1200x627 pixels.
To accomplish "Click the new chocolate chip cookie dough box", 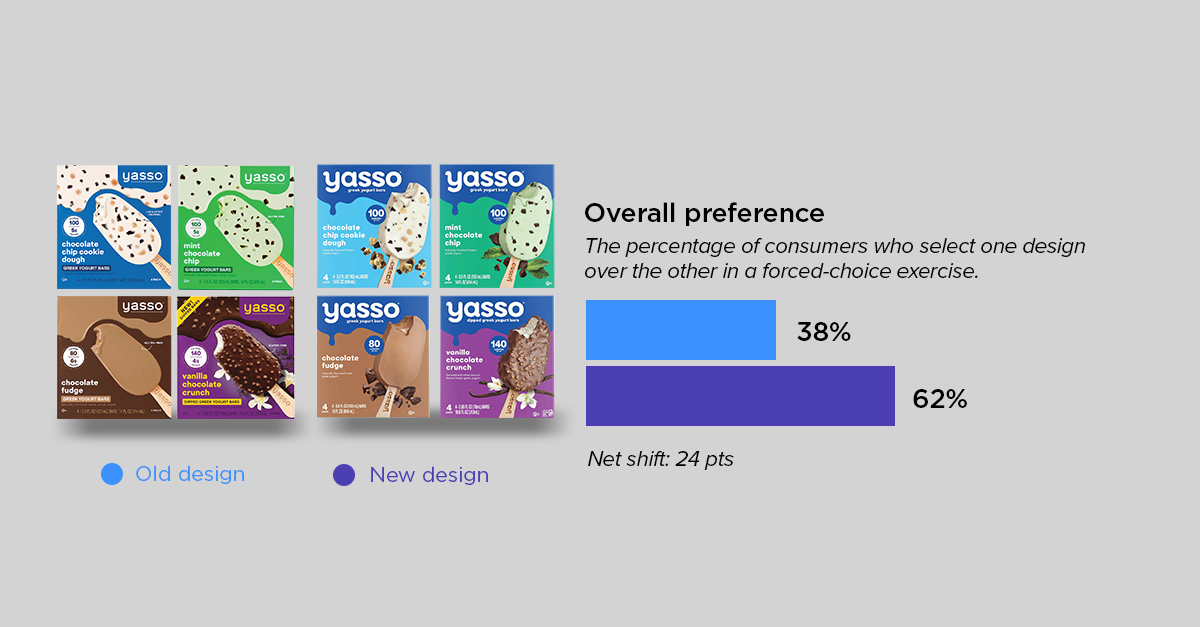I will 374,227.
